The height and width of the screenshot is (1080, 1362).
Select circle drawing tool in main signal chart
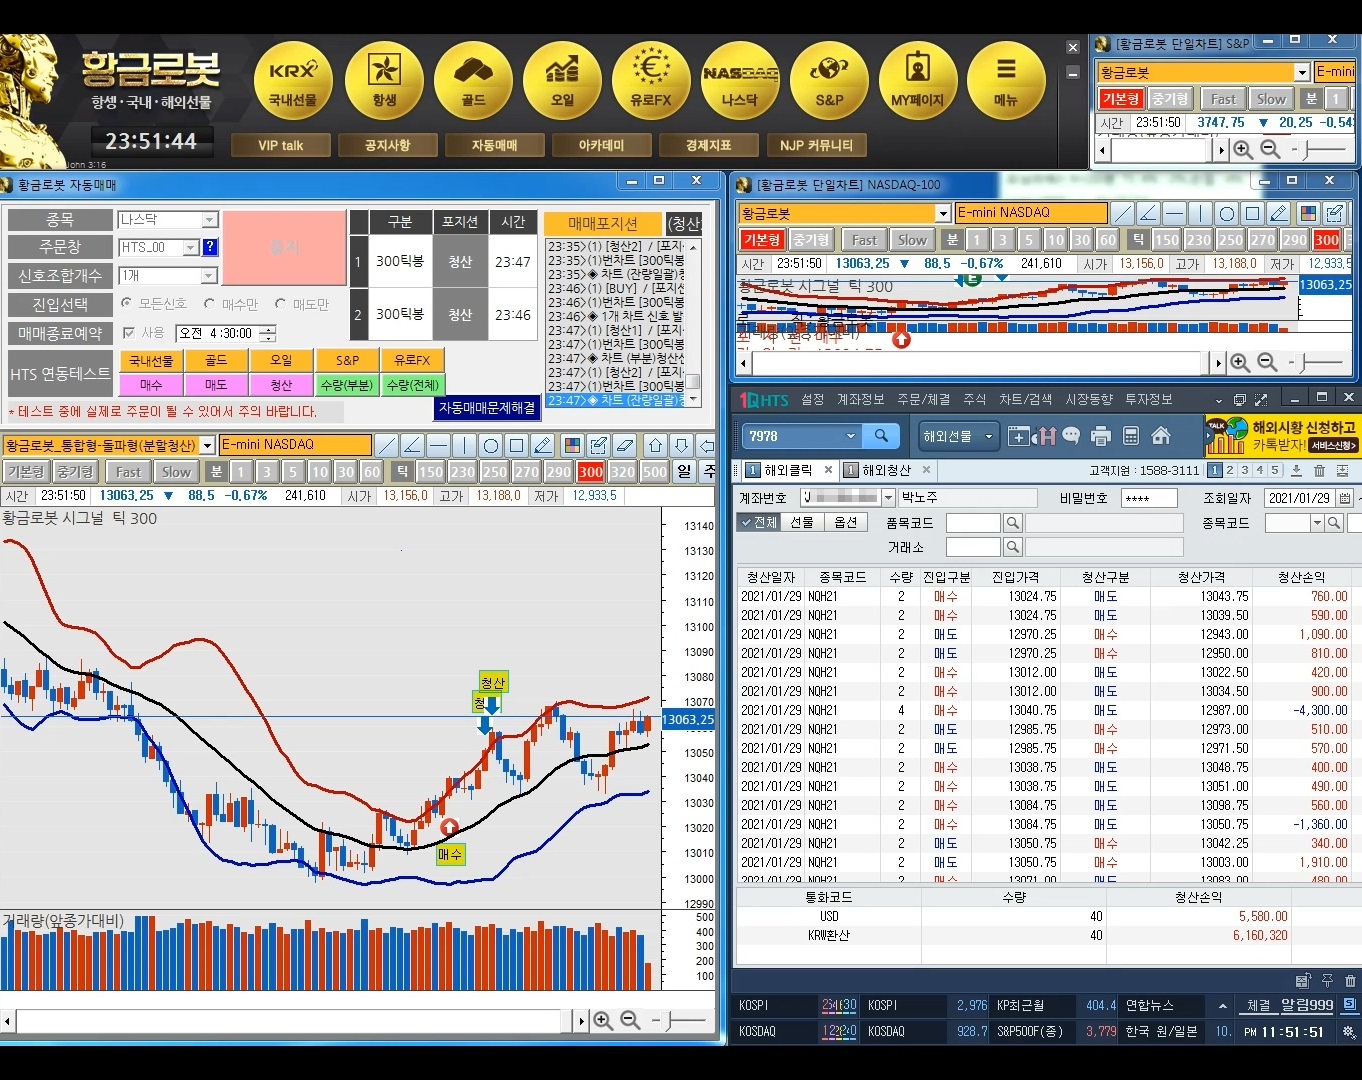point(490,445)
